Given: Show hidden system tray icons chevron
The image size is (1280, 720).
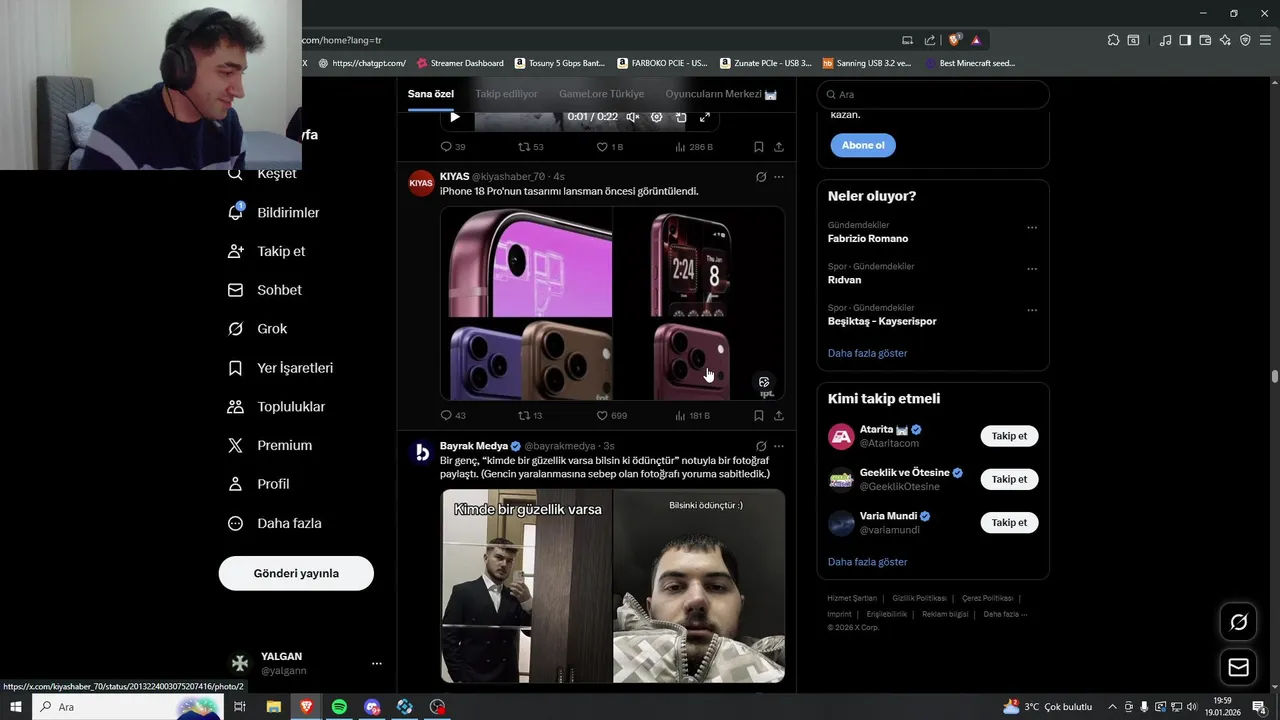Looking at the screenshot, I should [1112, 707].
